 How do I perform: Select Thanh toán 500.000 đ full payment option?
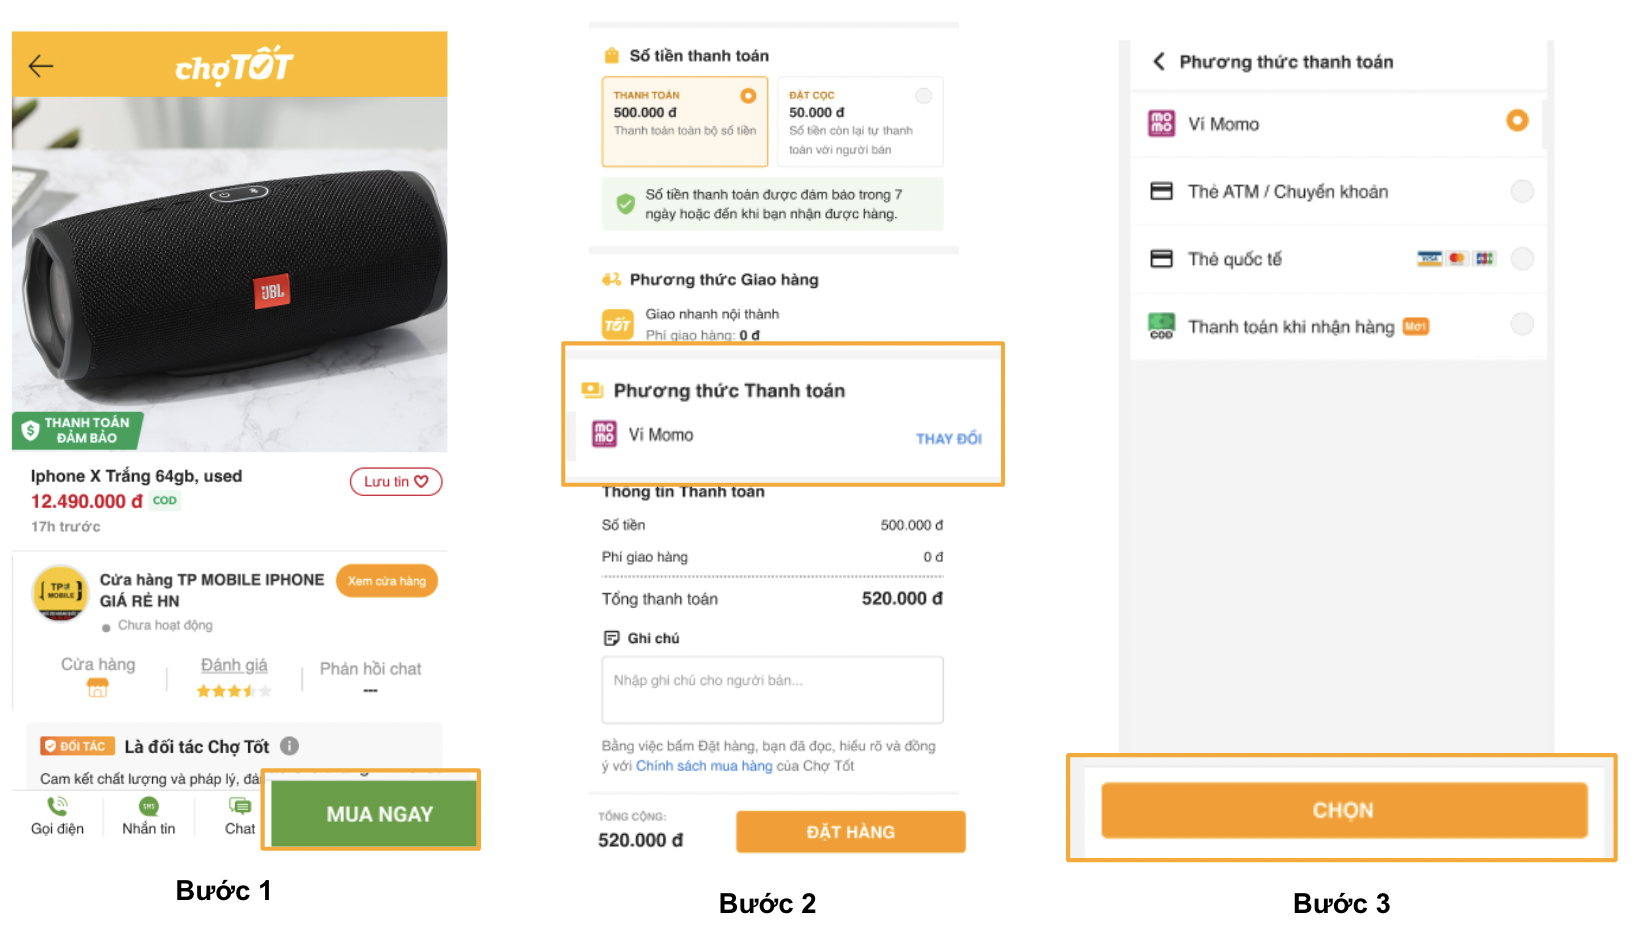685,122
